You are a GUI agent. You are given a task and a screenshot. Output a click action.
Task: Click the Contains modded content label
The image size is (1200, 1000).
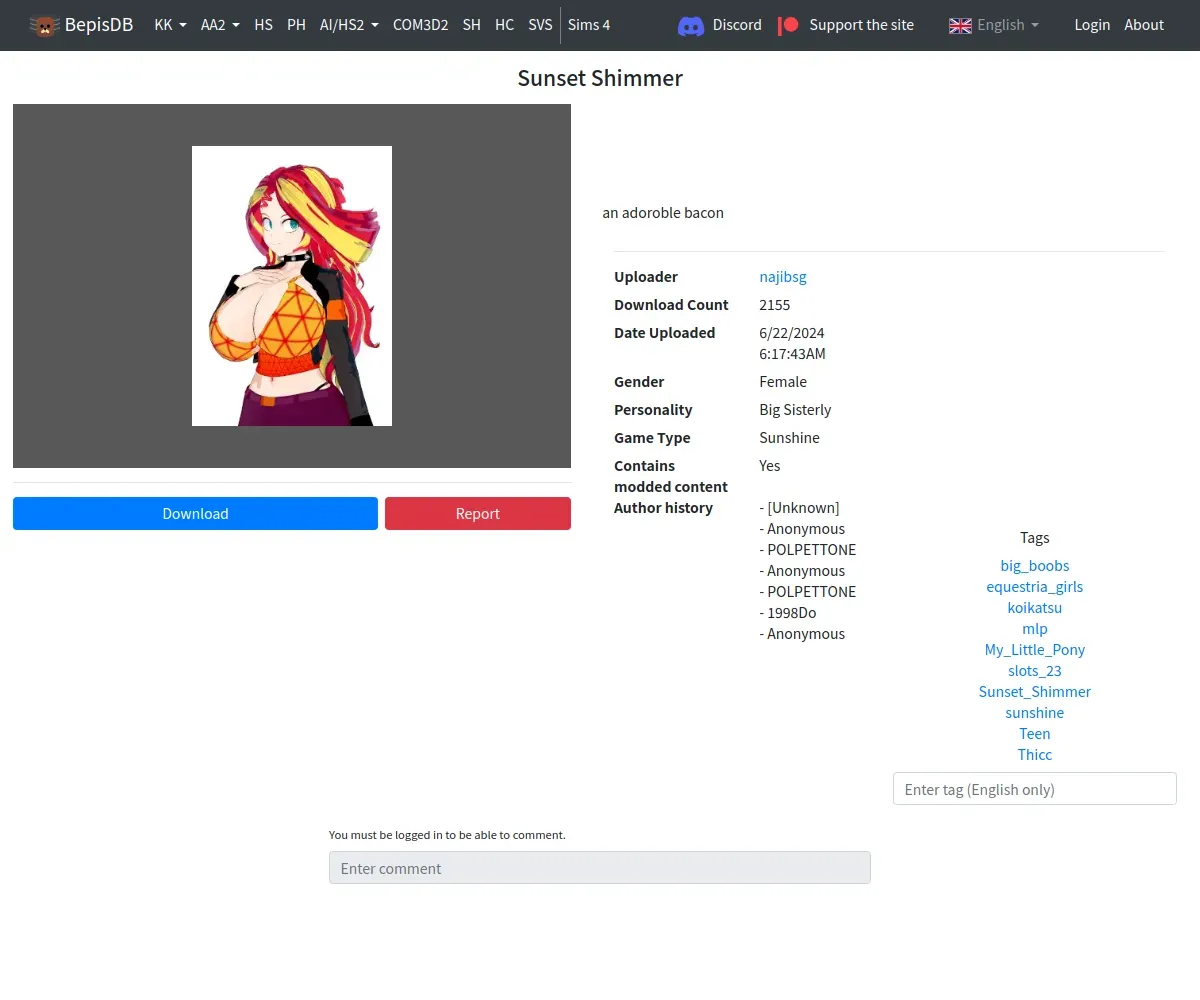[x=671, y=476]
